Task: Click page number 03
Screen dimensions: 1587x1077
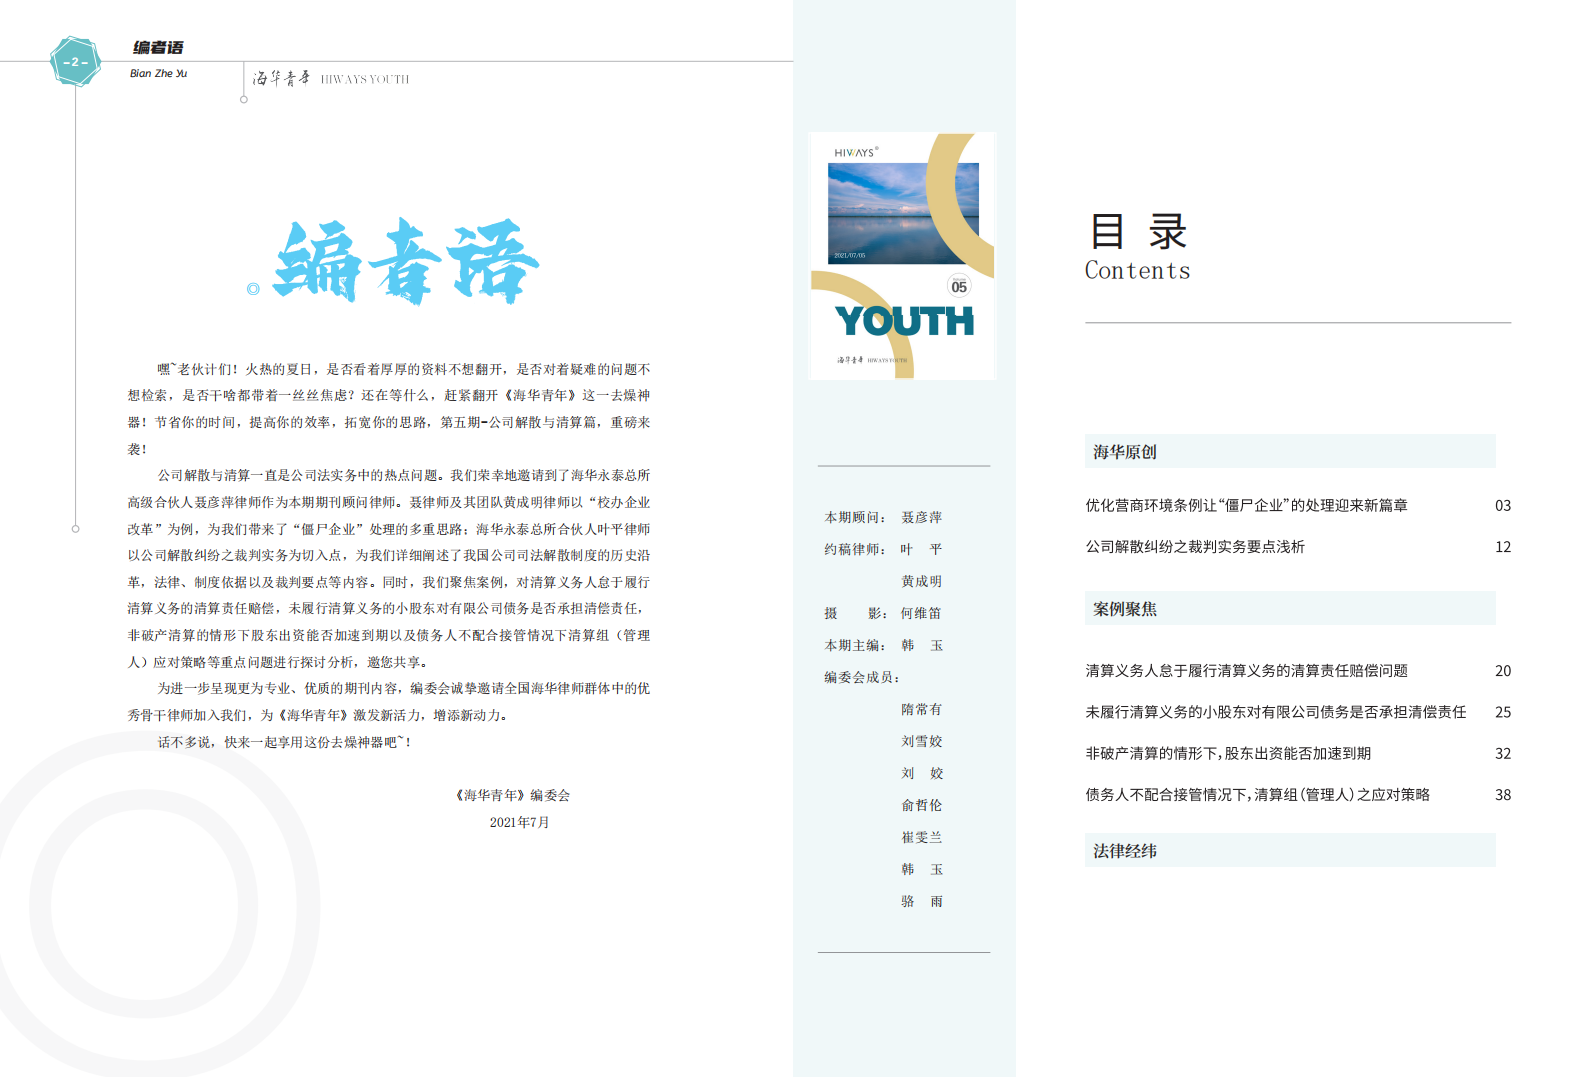Action: point(1503,506)
